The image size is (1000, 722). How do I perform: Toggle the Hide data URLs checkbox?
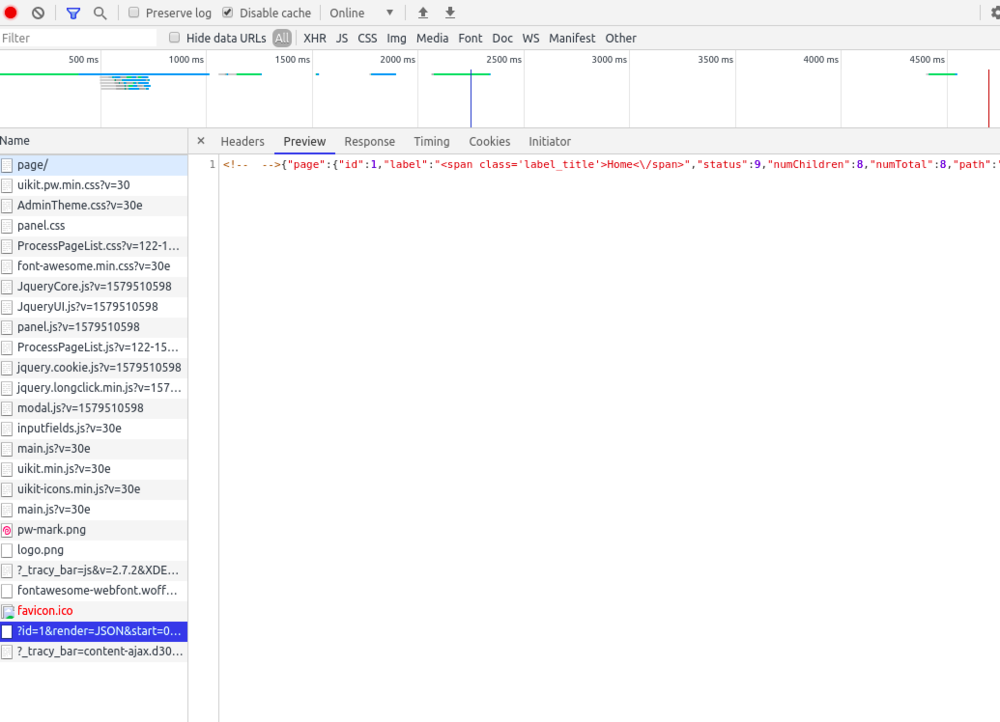pos(175,38)
